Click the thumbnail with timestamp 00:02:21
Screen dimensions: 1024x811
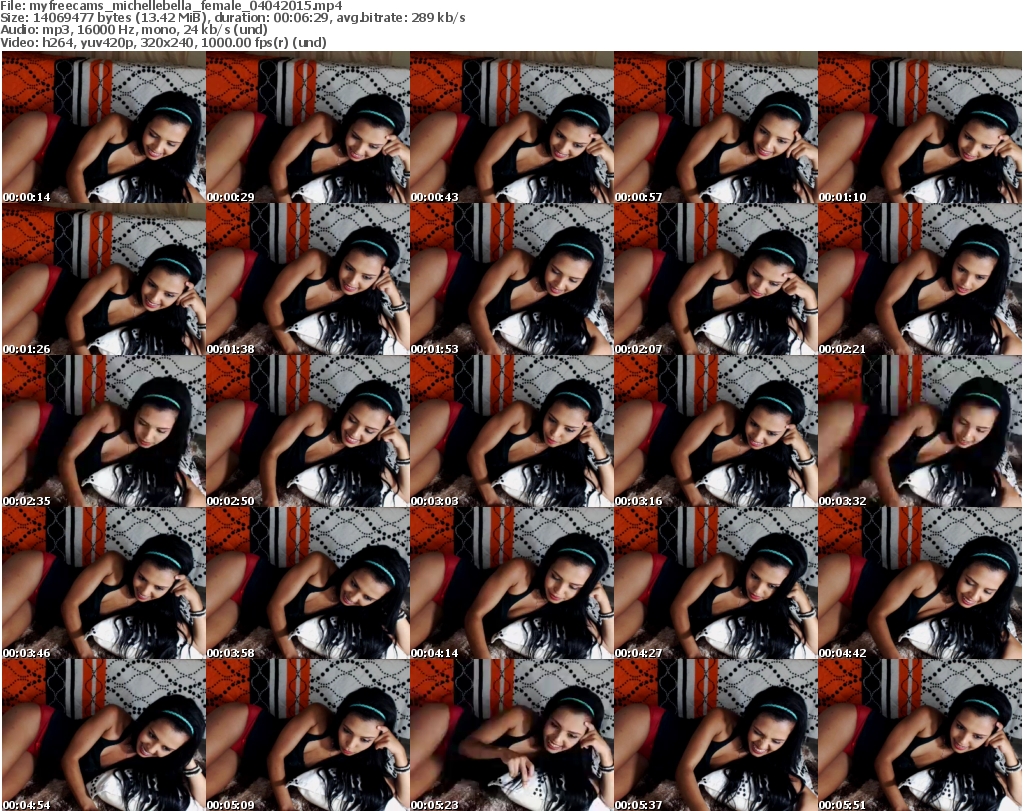[x=919, y=279]
